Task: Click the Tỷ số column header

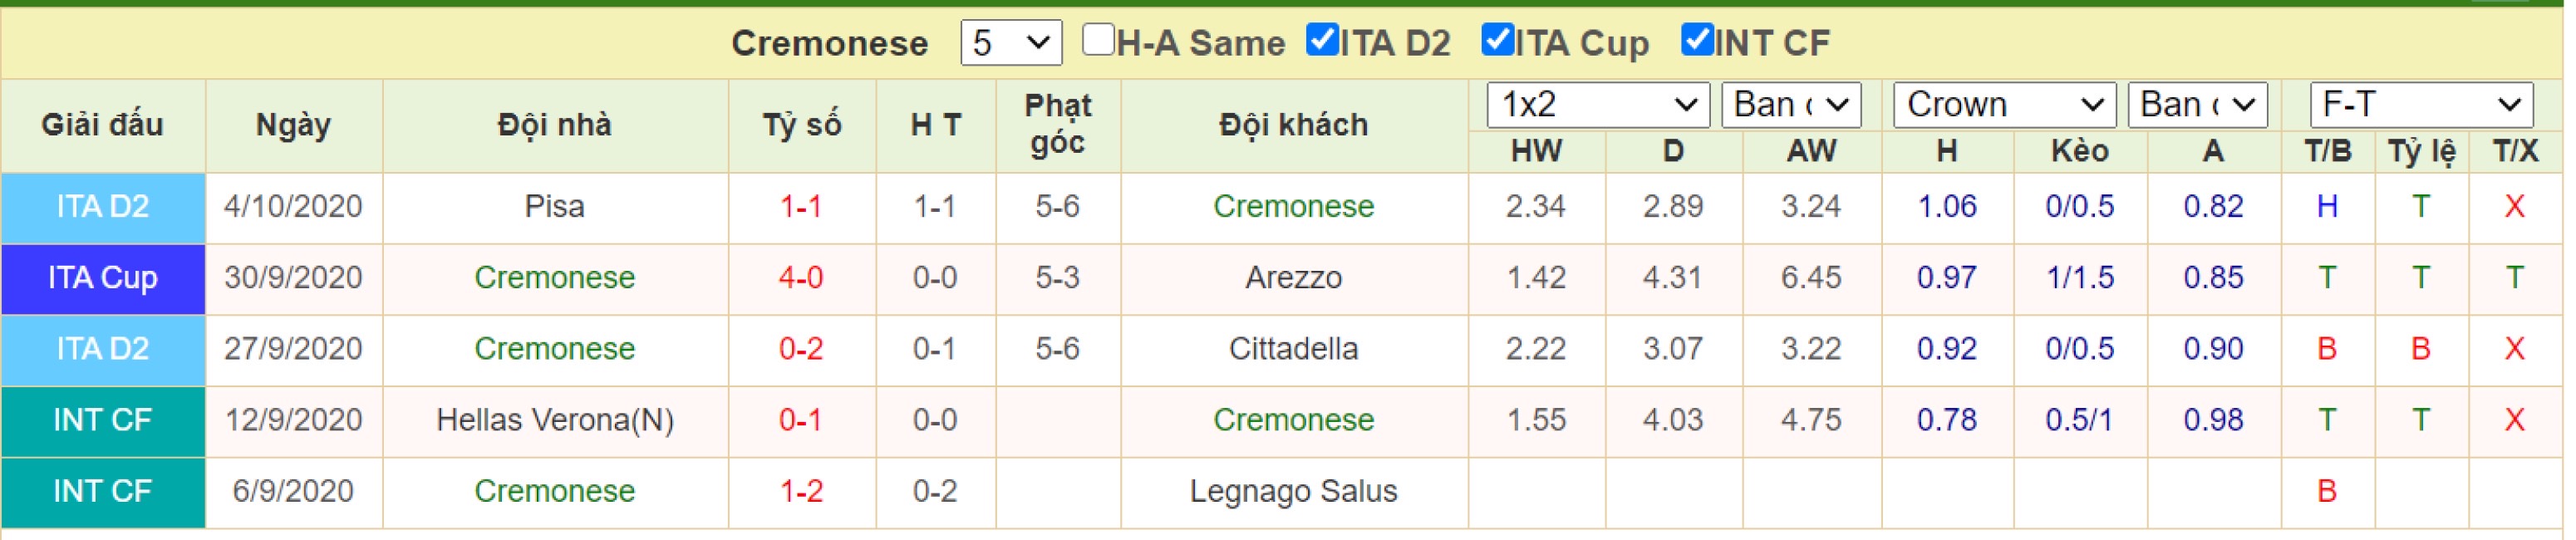Action: 802,125
